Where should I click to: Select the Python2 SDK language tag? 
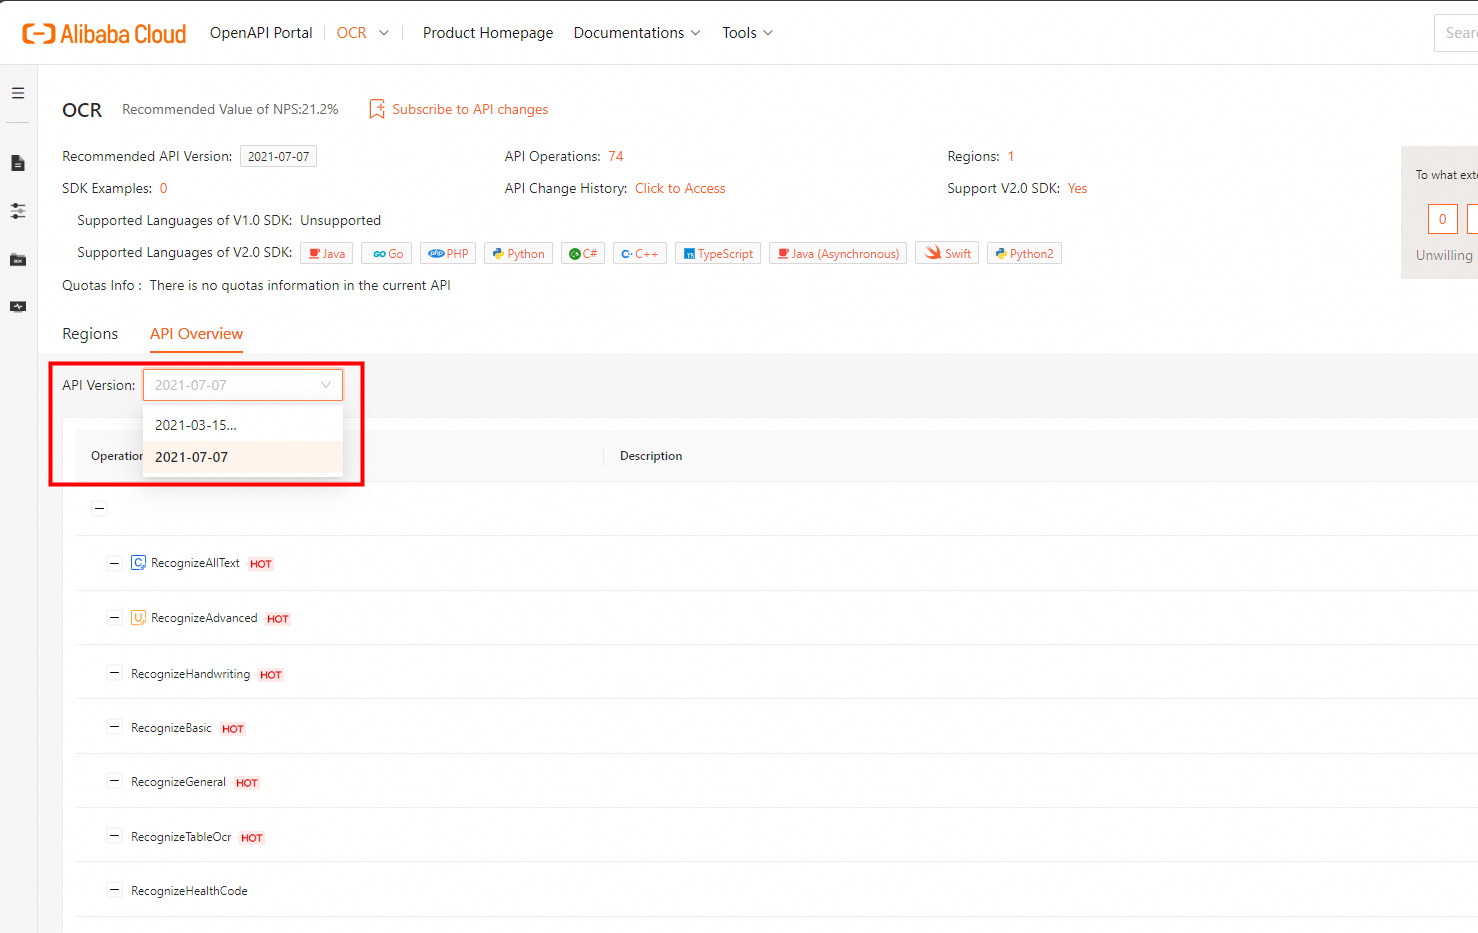coord(1024,254)
